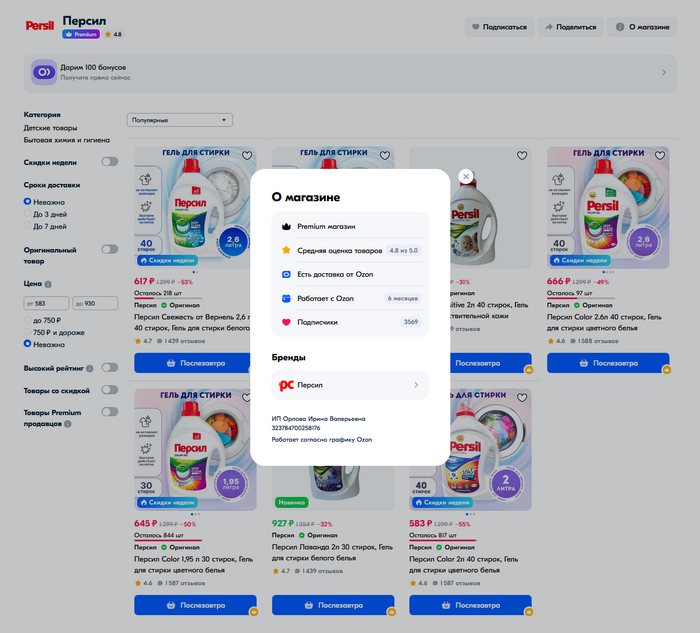Click info icon next to Цена
The image size is (700, 633).
click(x=48, y=284)
